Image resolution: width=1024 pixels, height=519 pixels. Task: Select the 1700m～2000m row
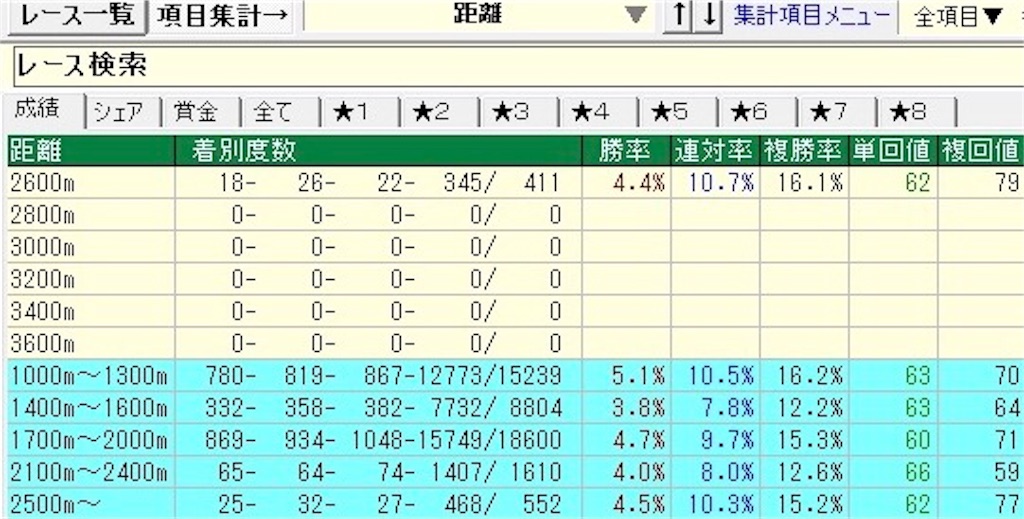[x=516, y=440]
